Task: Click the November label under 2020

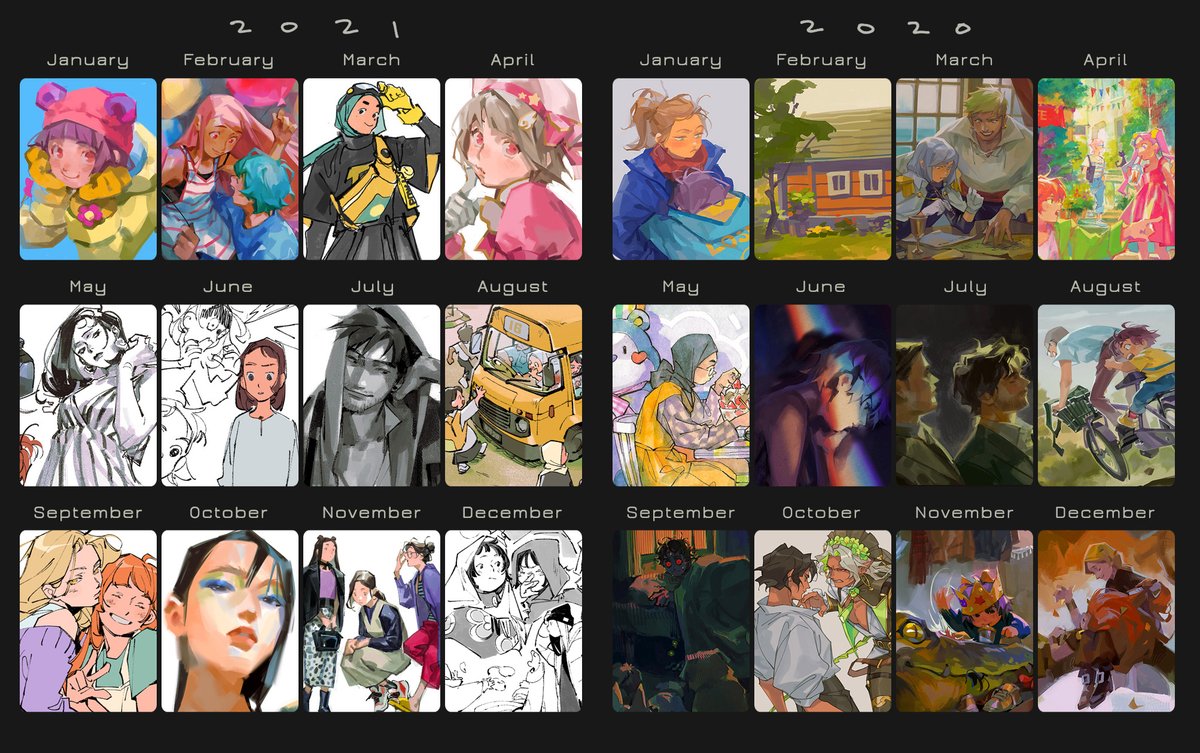Action: [964, 512]
